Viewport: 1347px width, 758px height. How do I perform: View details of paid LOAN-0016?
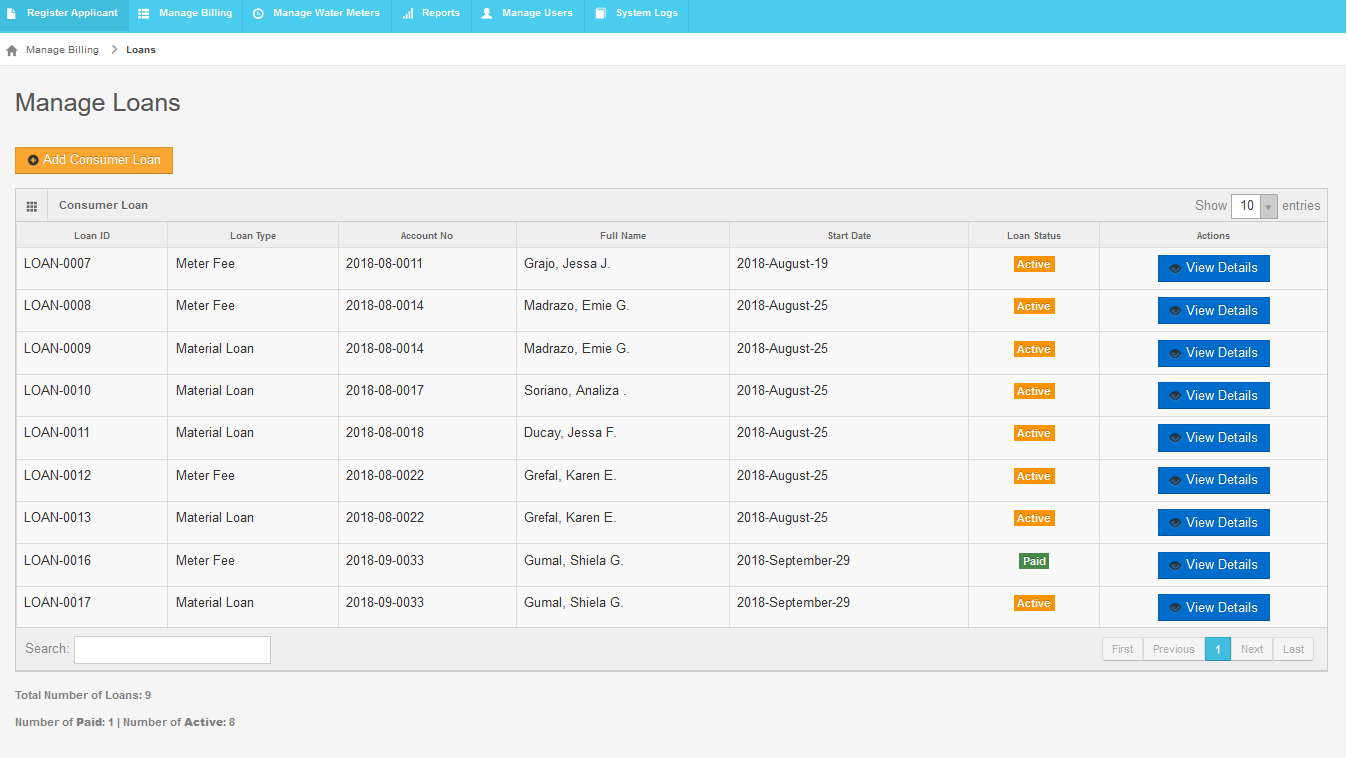tap(1213, 565)
